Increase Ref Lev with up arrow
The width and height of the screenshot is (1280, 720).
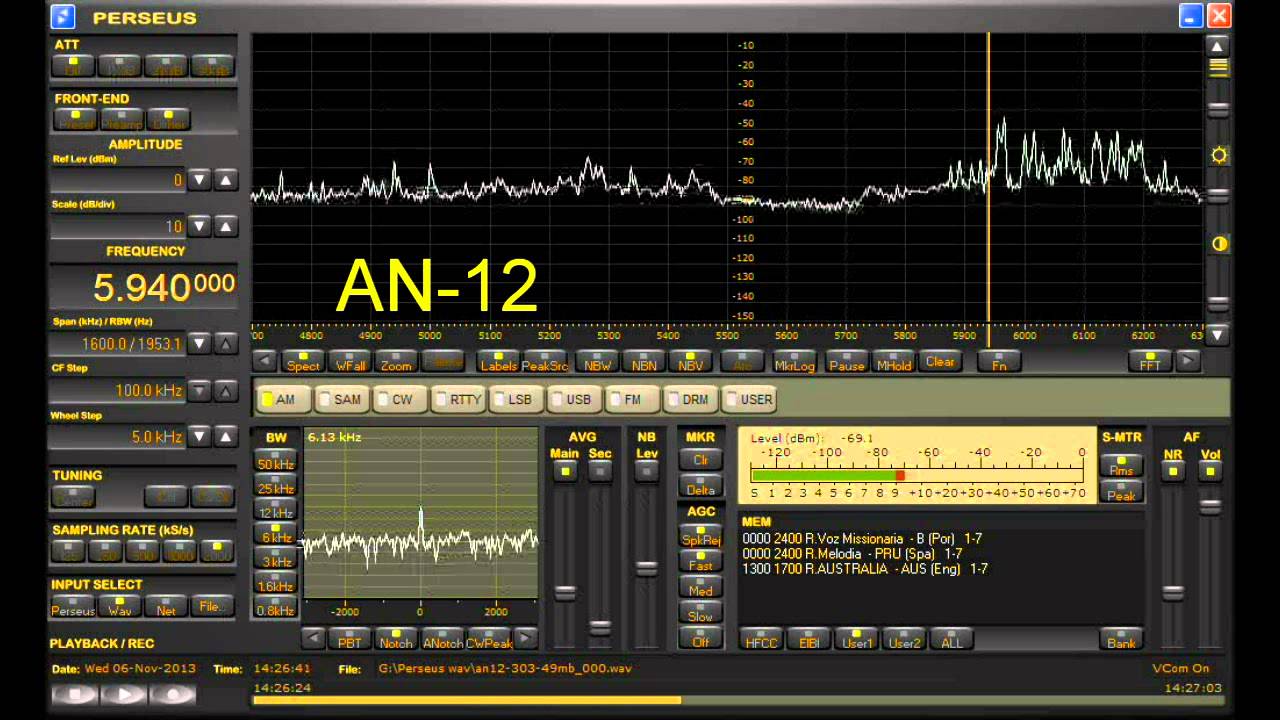[x=226, y=180]
